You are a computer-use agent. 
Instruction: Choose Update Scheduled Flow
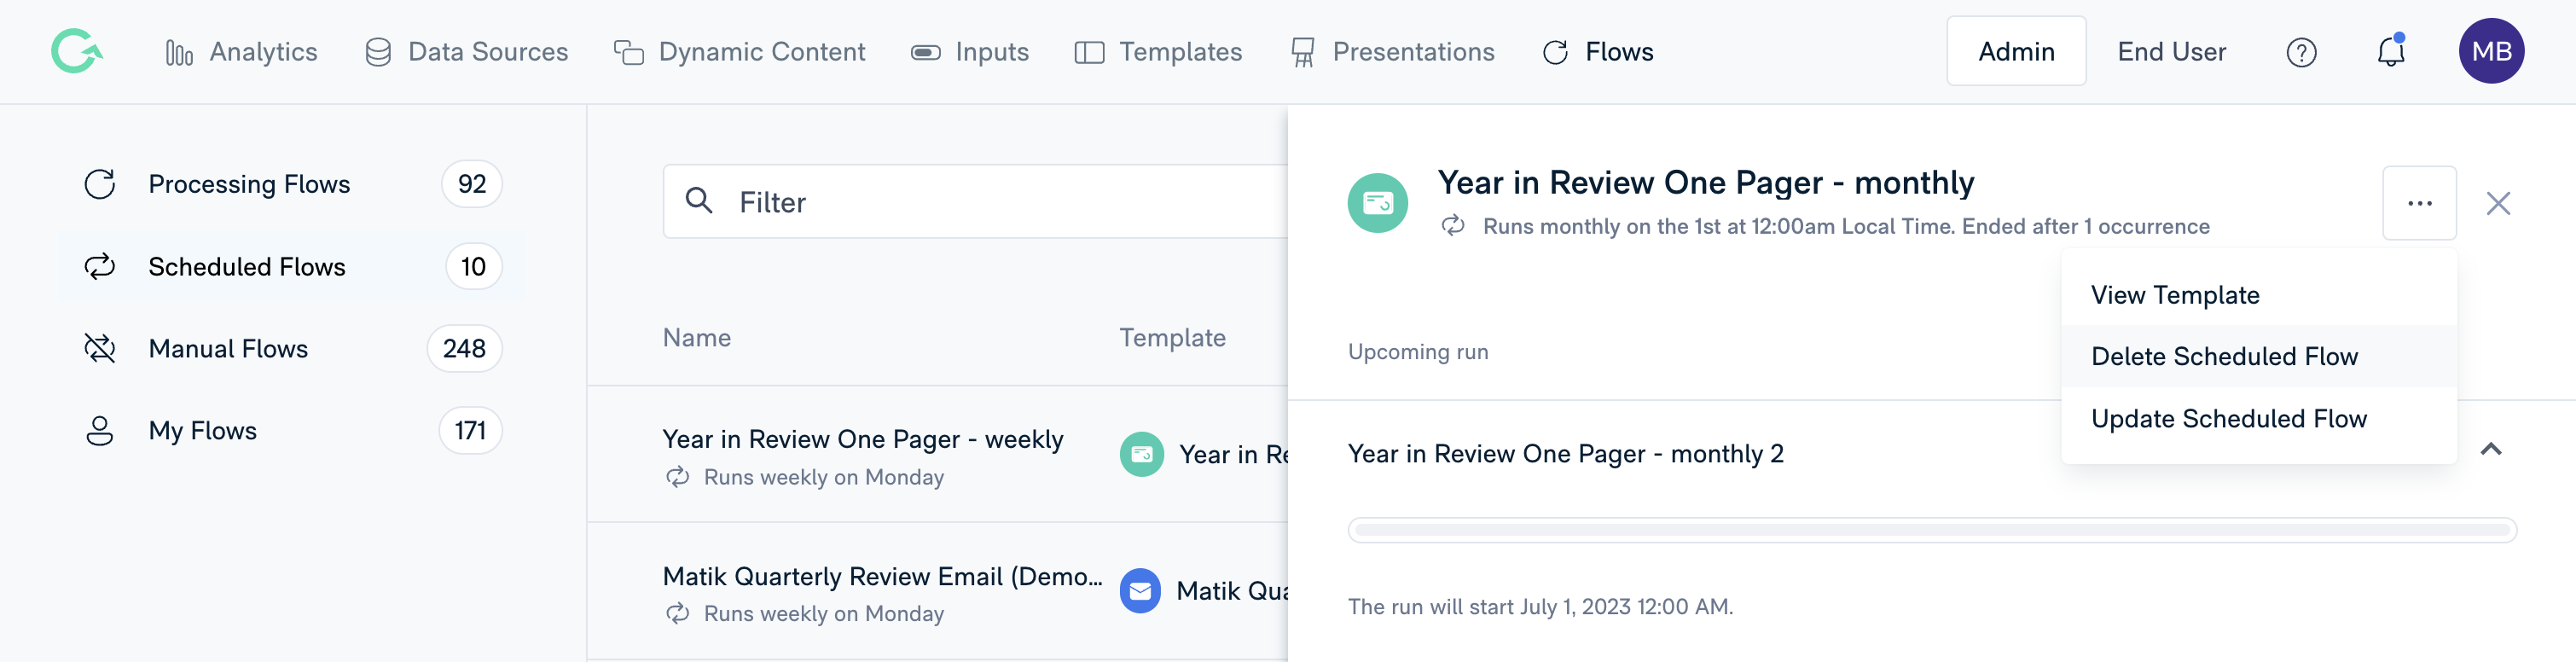tap(2259, 419)
